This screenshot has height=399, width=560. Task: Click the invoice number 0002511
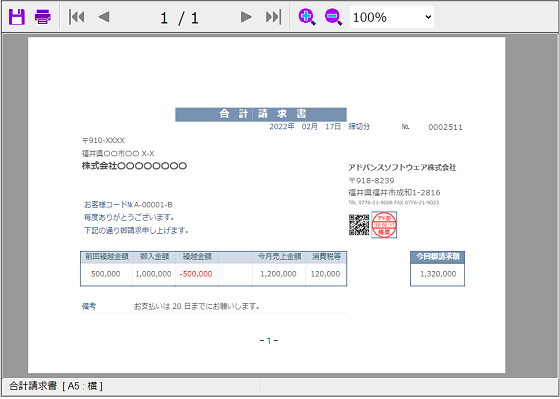click(445, 127)
